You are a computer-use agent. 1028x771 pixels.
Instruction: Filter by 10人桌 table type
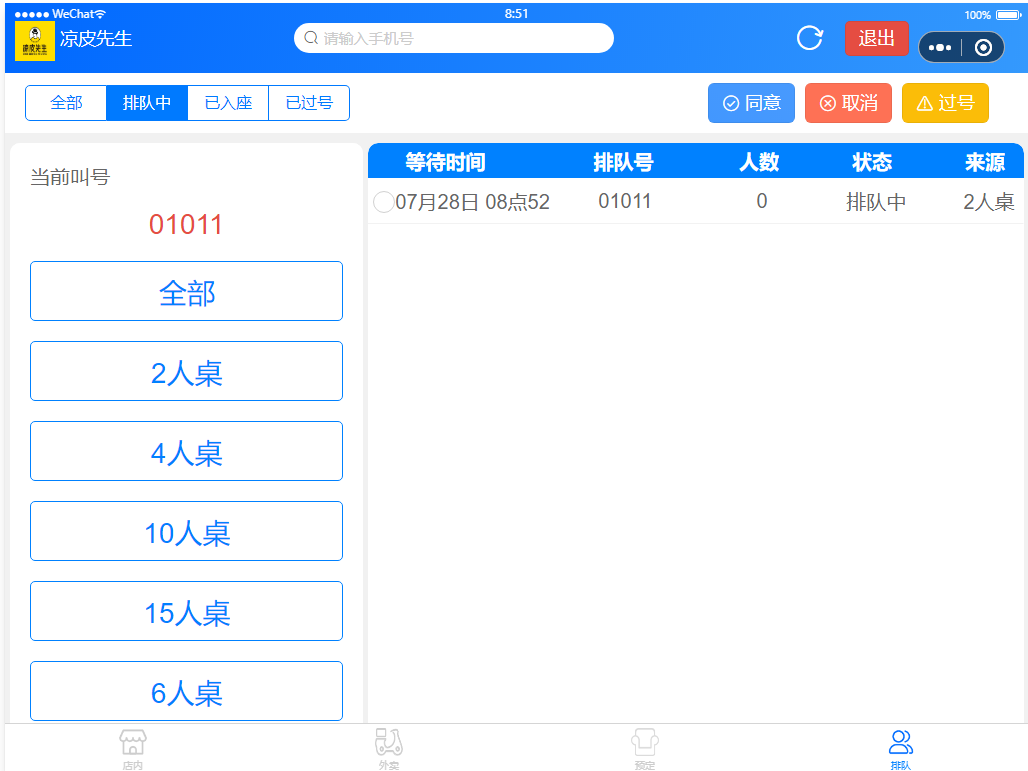(x=186, y=532)
